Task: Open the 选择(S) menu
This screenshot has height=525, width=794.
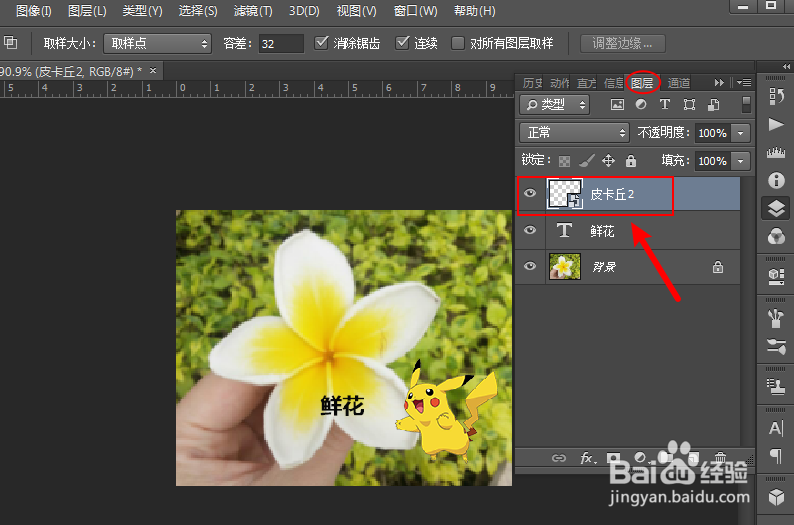Action: tap(197, 11)
